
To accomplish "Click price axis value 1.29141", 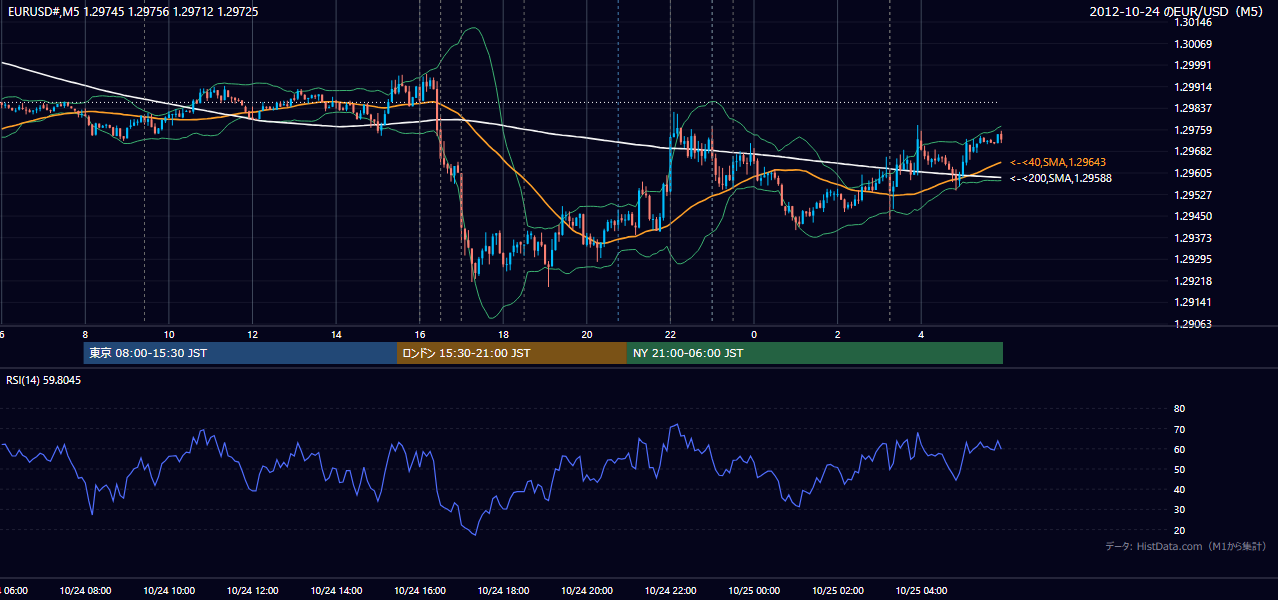I will click(1194, 302).
